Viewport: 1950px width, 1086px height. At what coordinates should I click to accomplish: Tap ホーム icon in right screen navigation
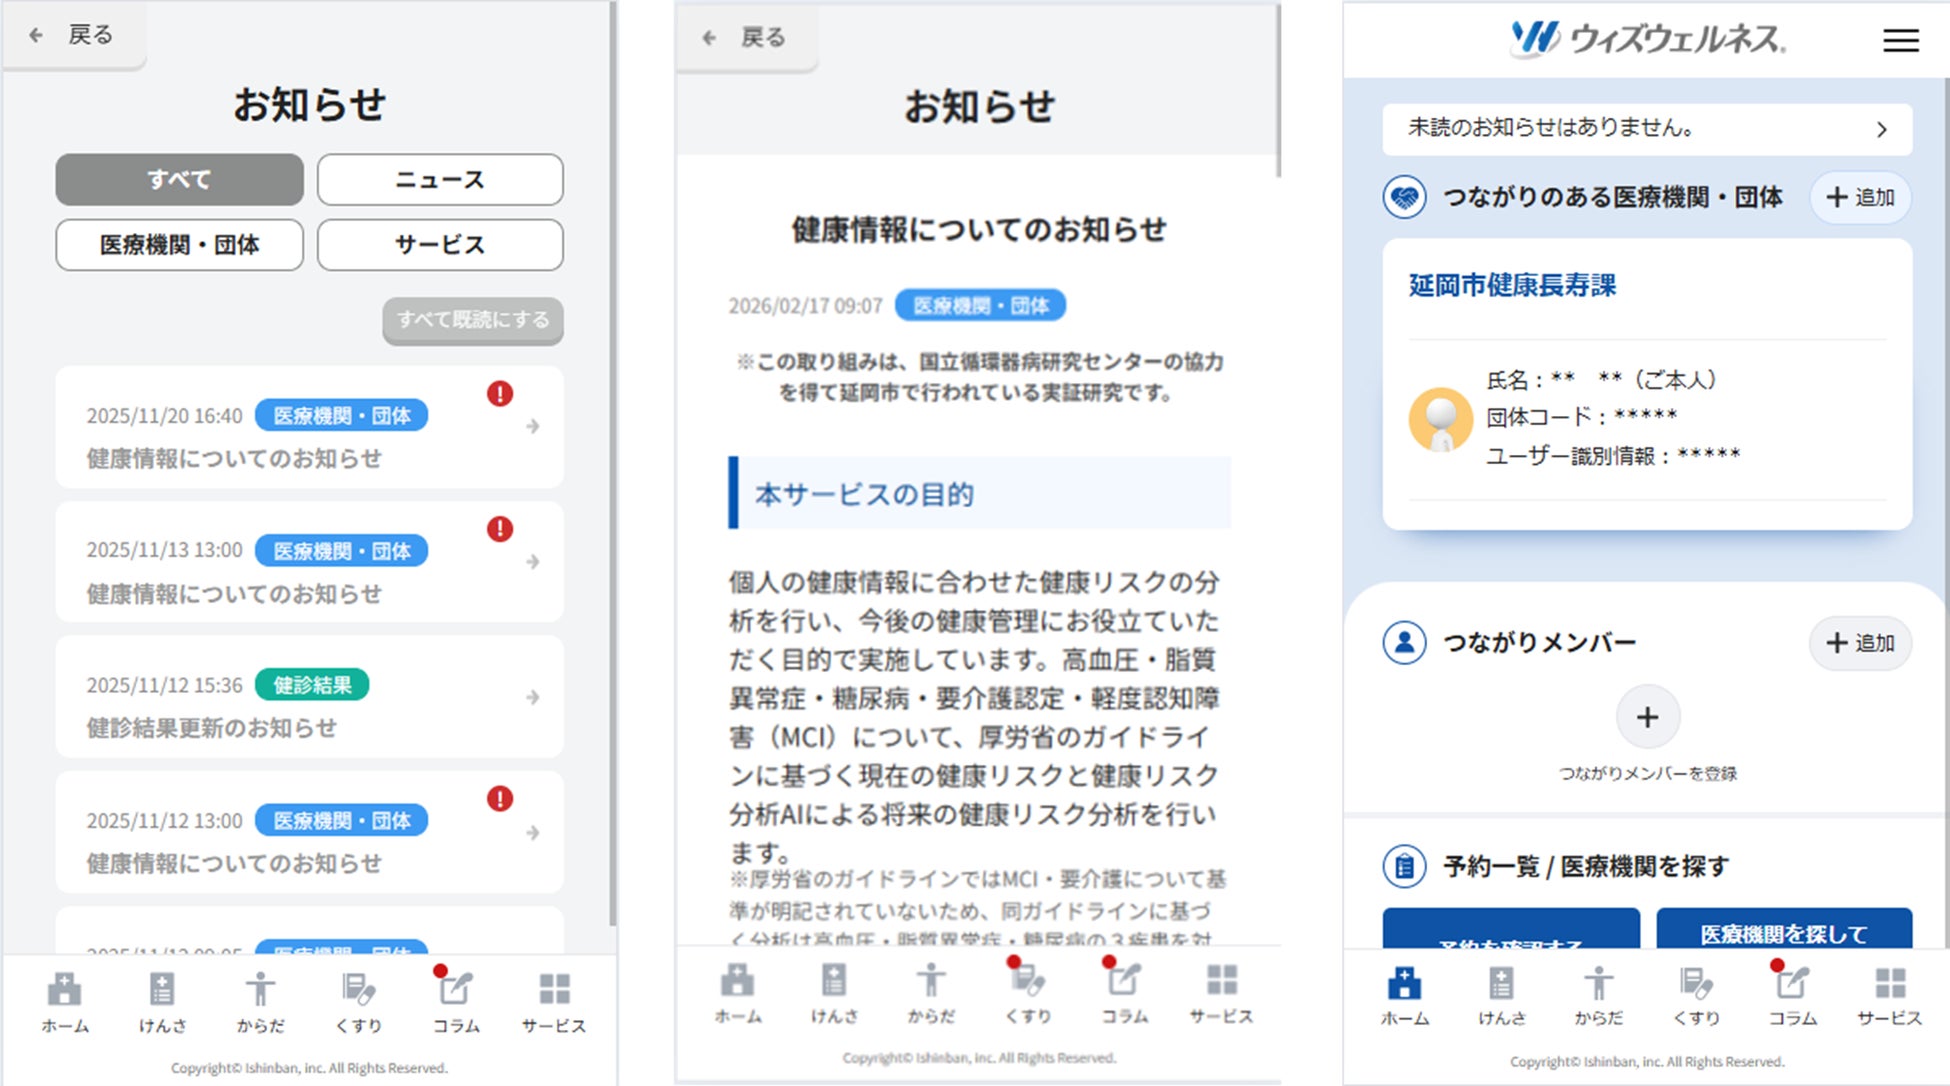coord(1404,985)
